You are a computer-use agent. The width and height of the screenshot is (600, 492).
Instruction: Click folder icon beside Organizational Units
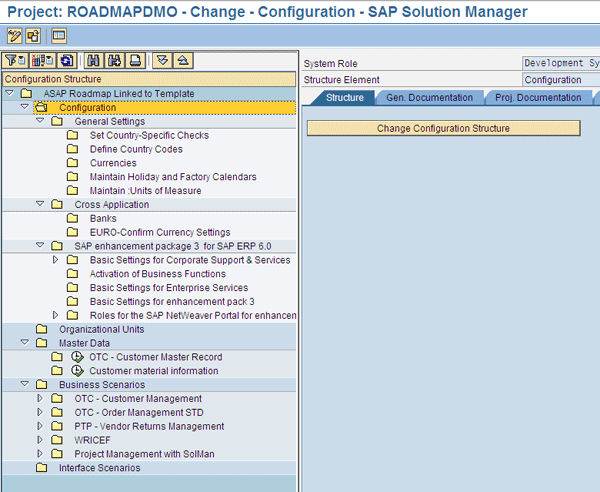(x=41, y=329)
